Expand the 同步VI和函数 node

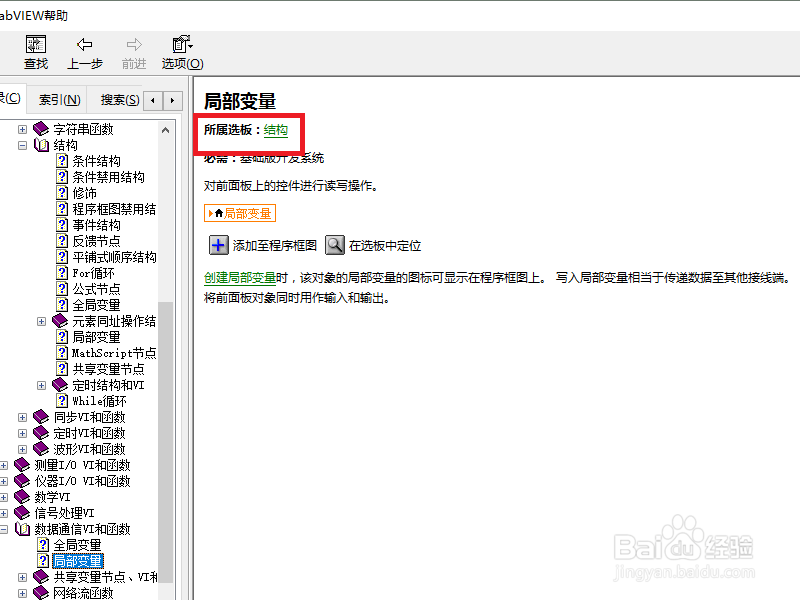22,417
